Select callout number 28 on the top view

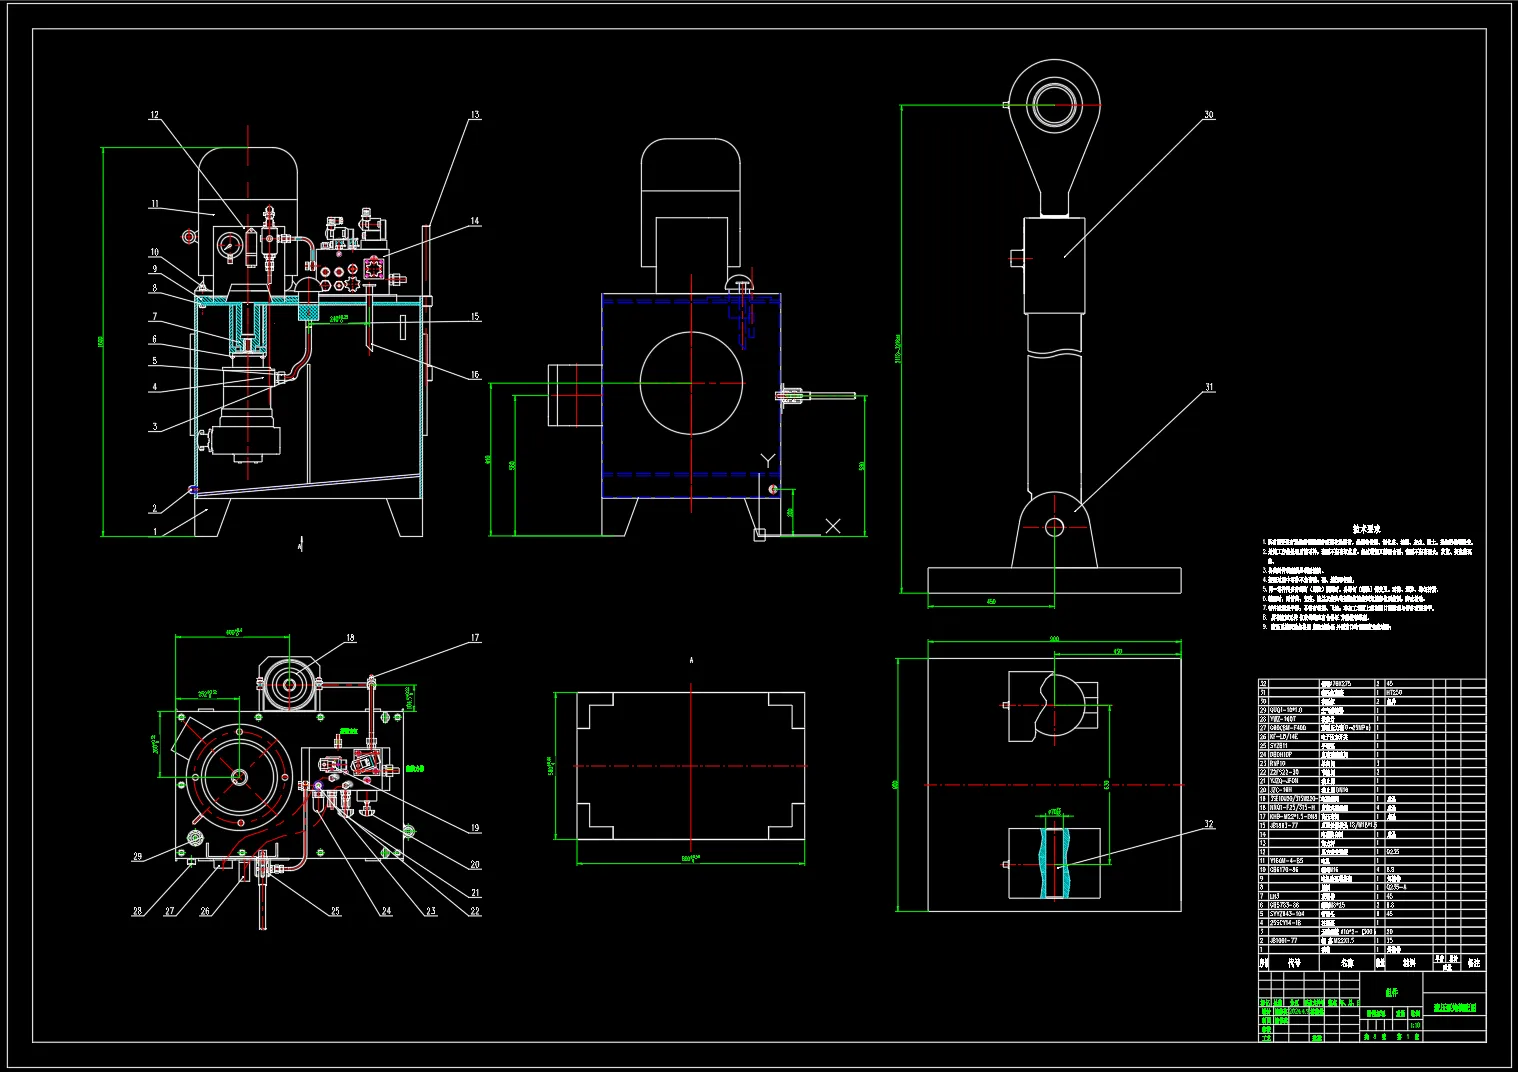tap(137, 911)
